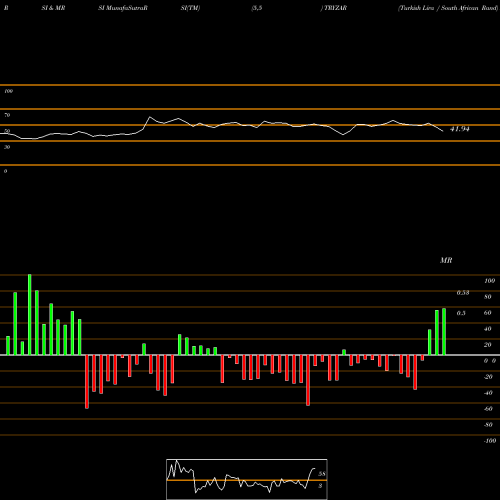The width and height of the screenshot is (500, 500).
Task: Click the MR axis label 80
Action: pos(488,297)
